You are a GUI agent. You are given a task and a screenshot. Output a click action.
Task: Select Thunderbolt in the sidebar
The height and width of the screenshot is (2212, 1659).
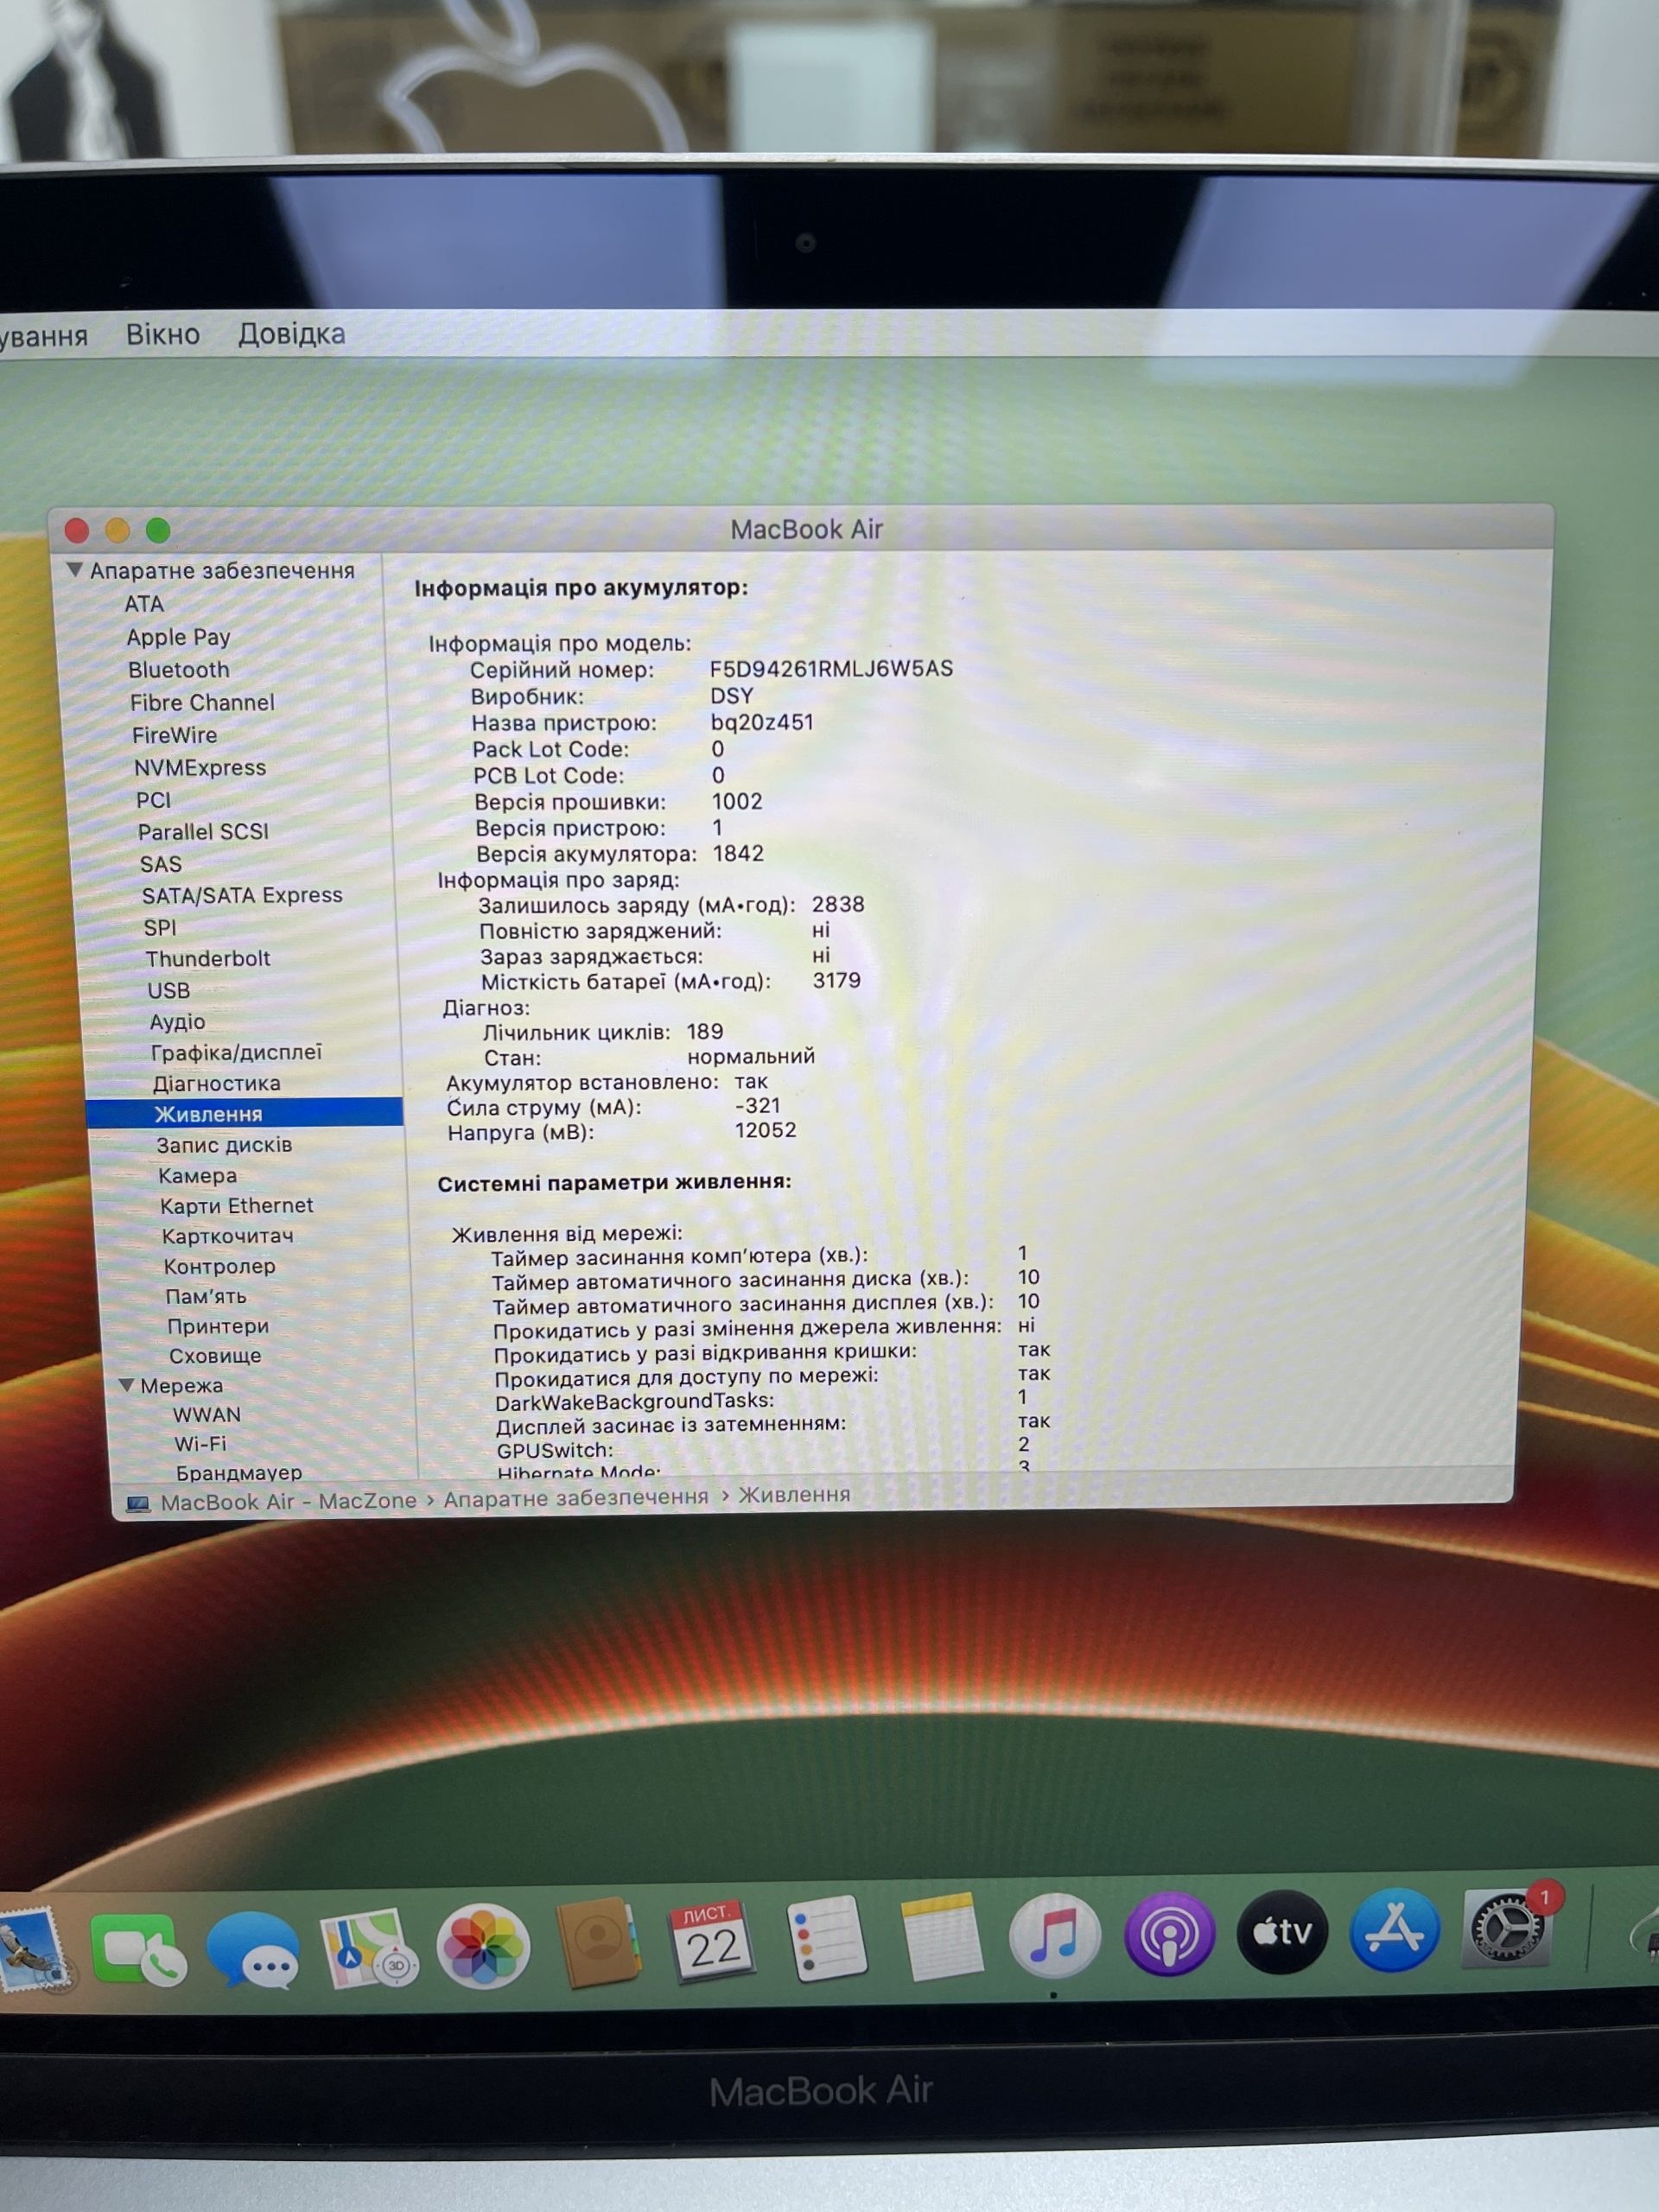pos(208,959)
